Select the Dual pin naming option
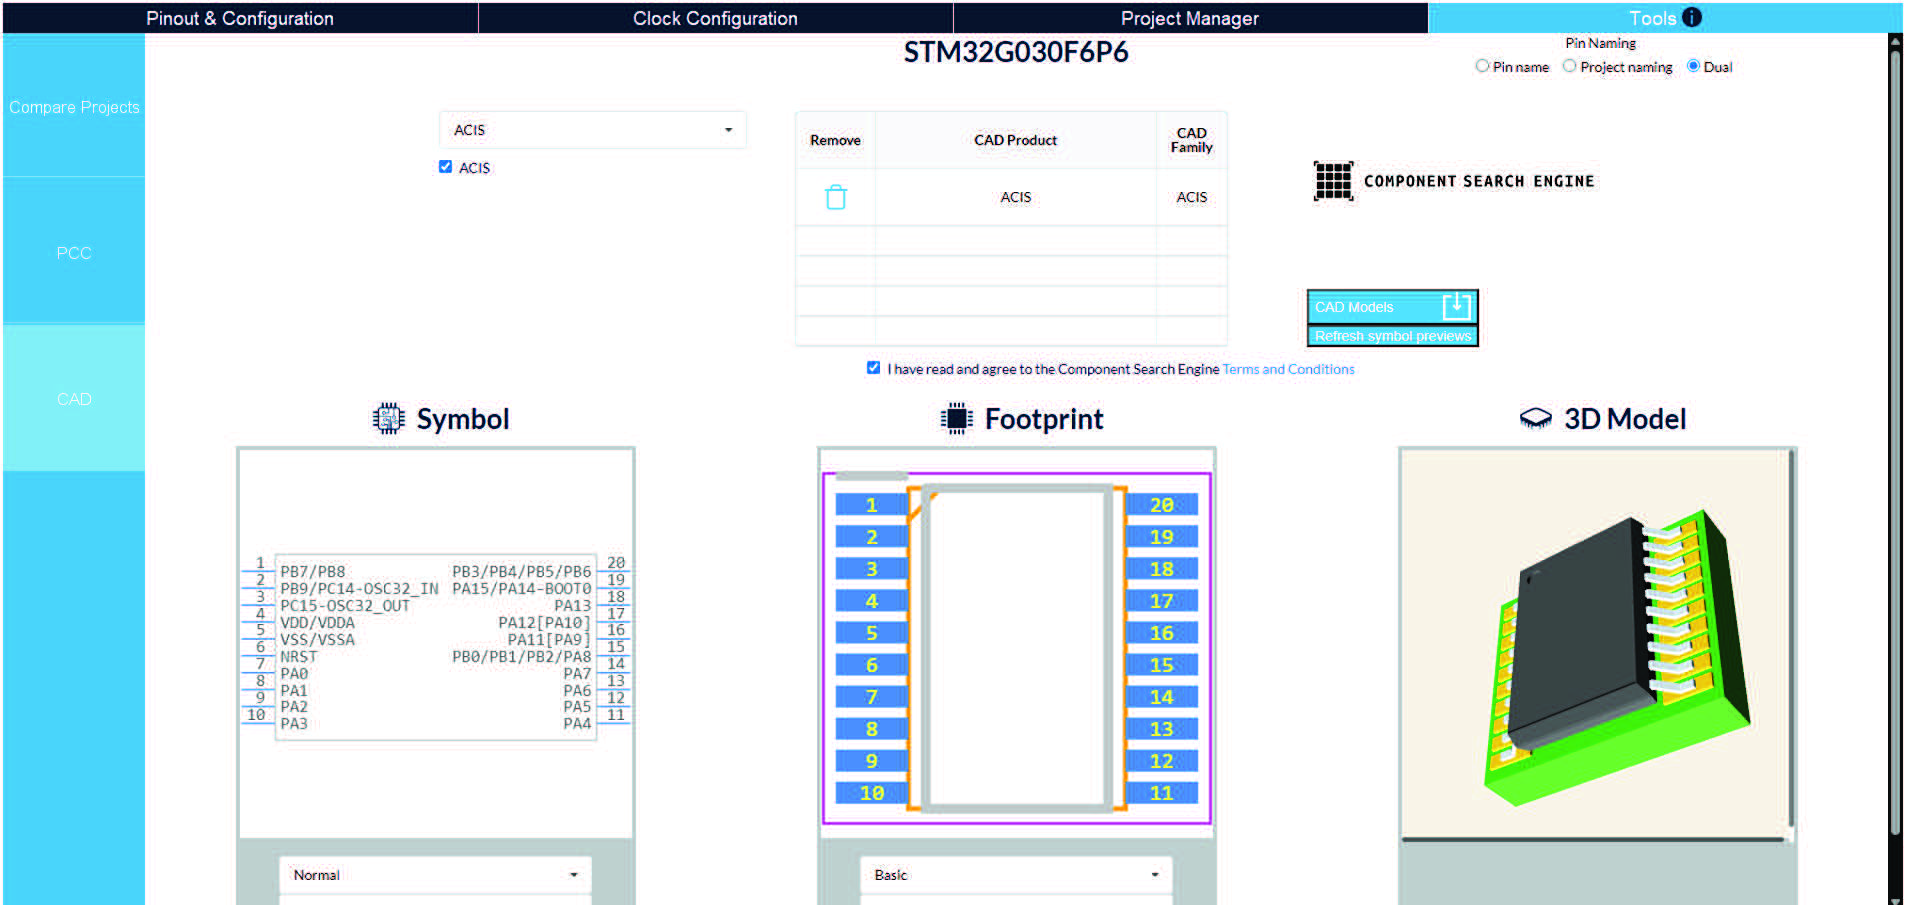Viewport: 1905px width, 905px height. [1693, 66]
